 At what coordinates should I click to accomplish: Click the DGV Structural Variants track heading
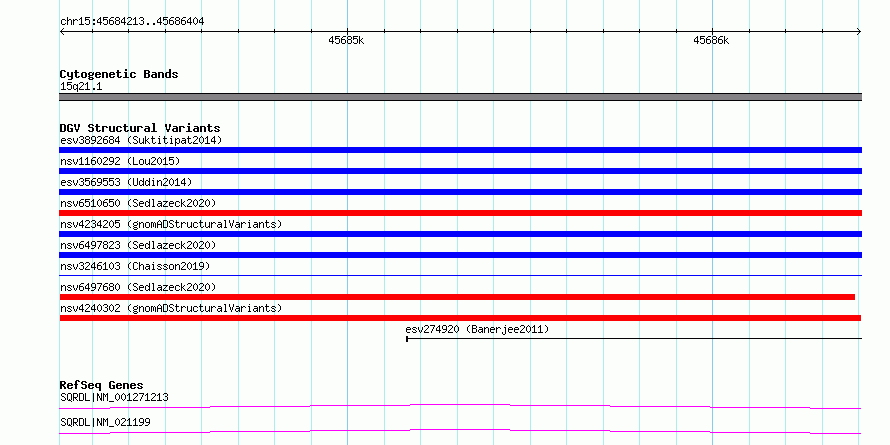pyautogui.click(x=140, y=128)
